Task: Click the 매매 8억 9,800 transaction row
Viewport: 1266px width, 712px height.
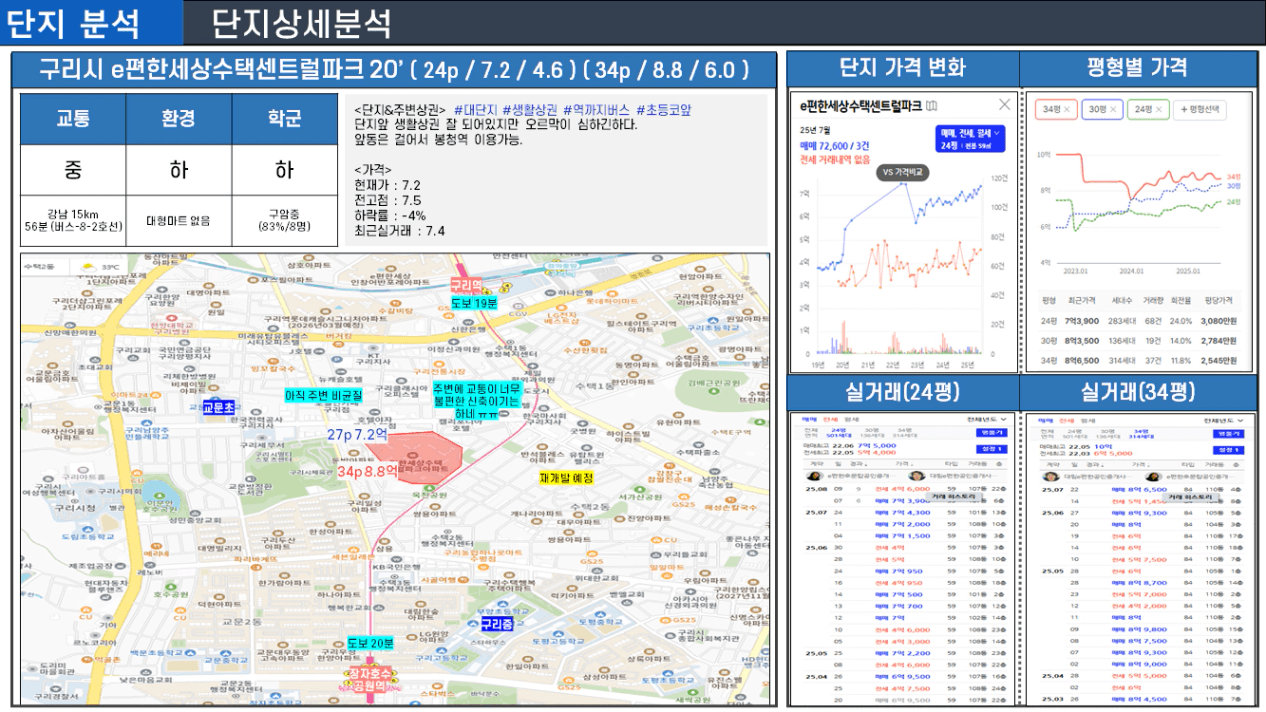Action: coord(1141,629)
